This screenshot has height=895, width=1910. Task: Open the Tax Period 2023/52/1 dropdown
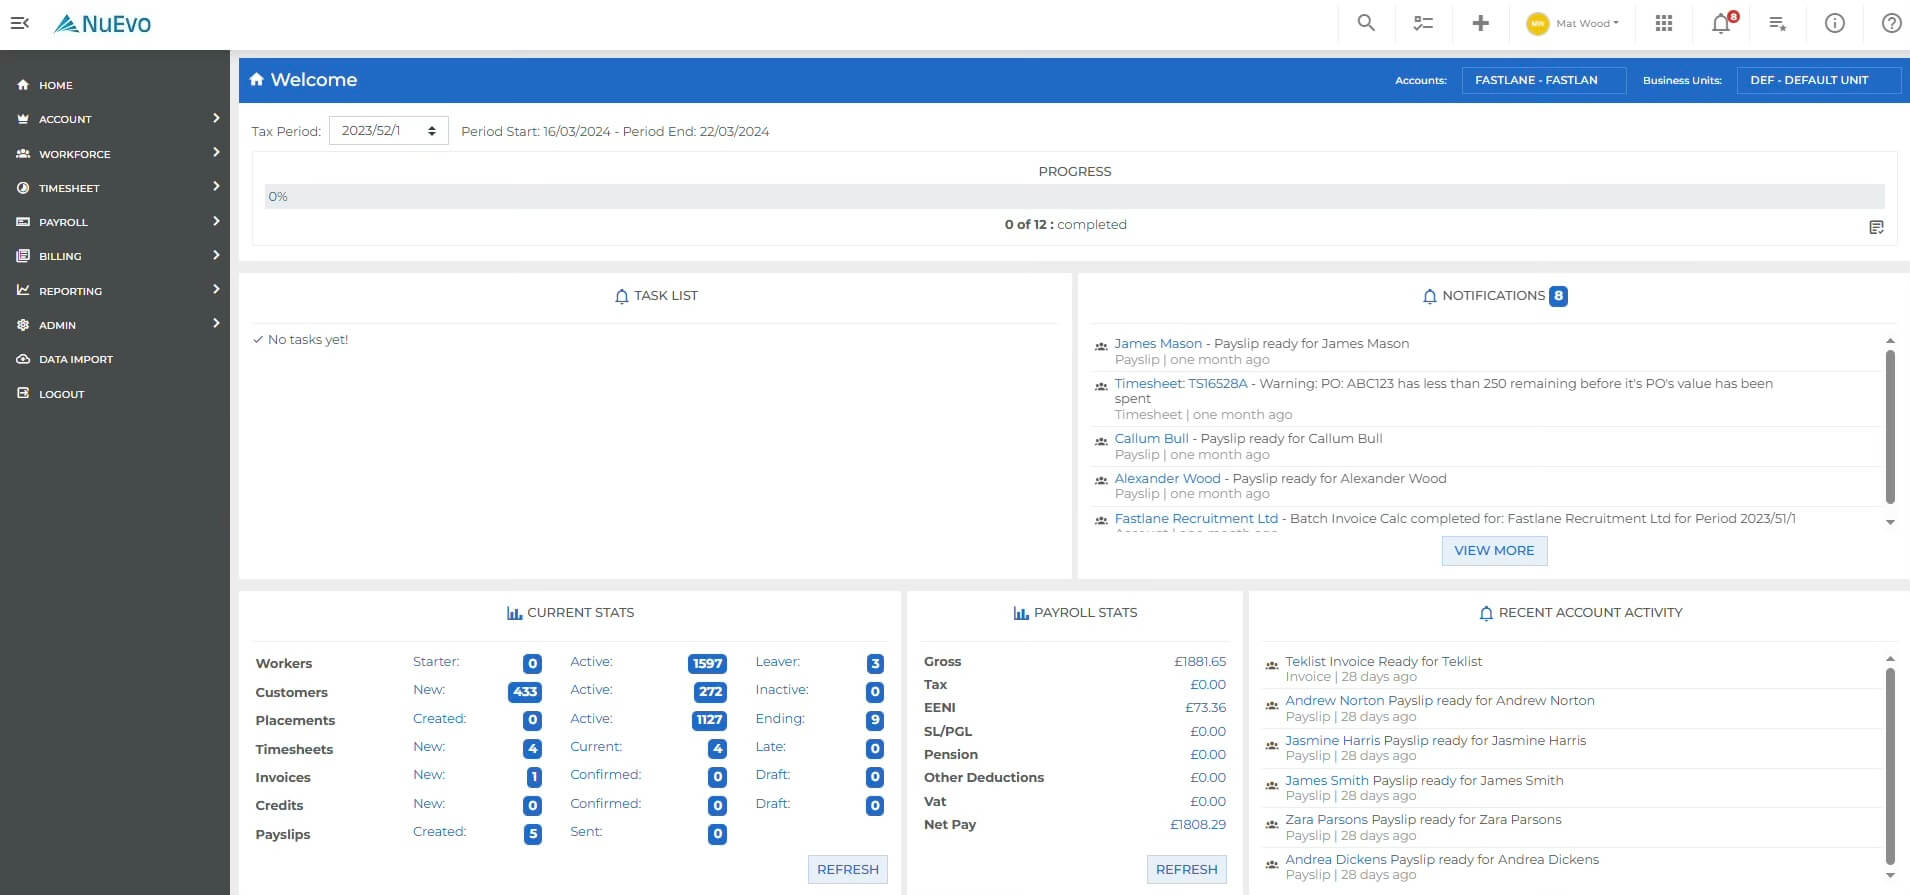[x=389, y=131]
